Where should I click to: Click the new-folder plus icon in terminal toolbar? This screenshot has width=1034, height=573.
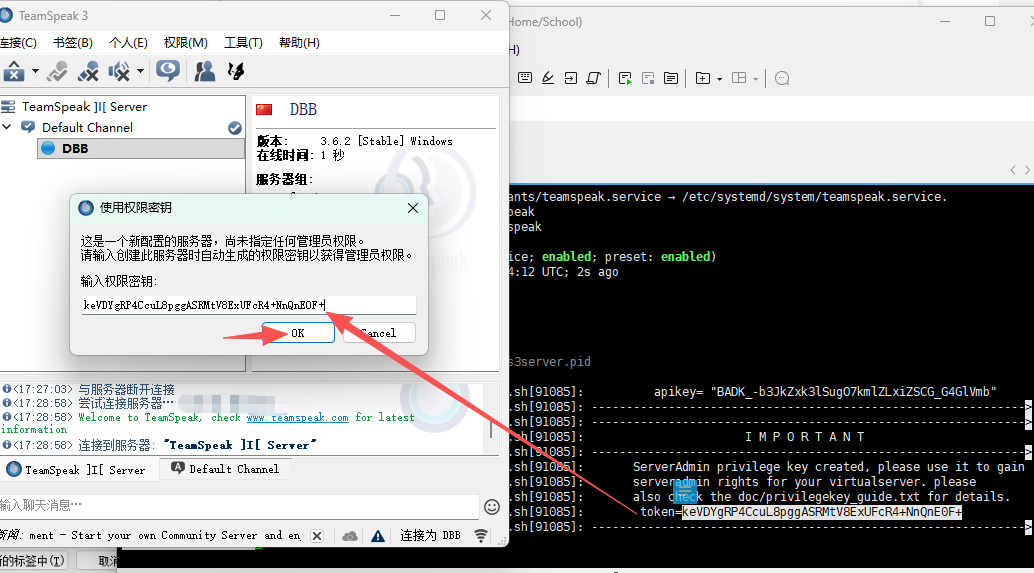click(703, 78)
